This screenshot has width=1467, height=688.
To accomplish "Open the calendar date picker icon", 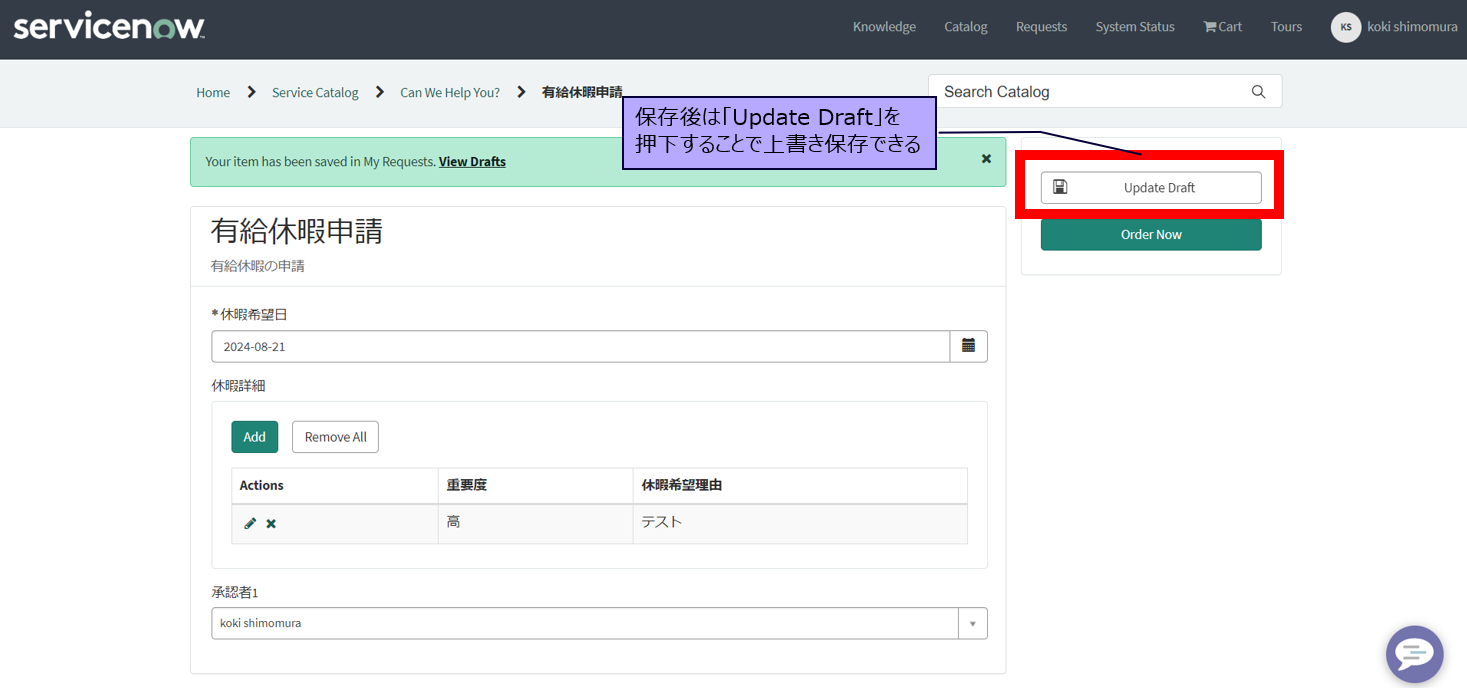I will (968, 346).
